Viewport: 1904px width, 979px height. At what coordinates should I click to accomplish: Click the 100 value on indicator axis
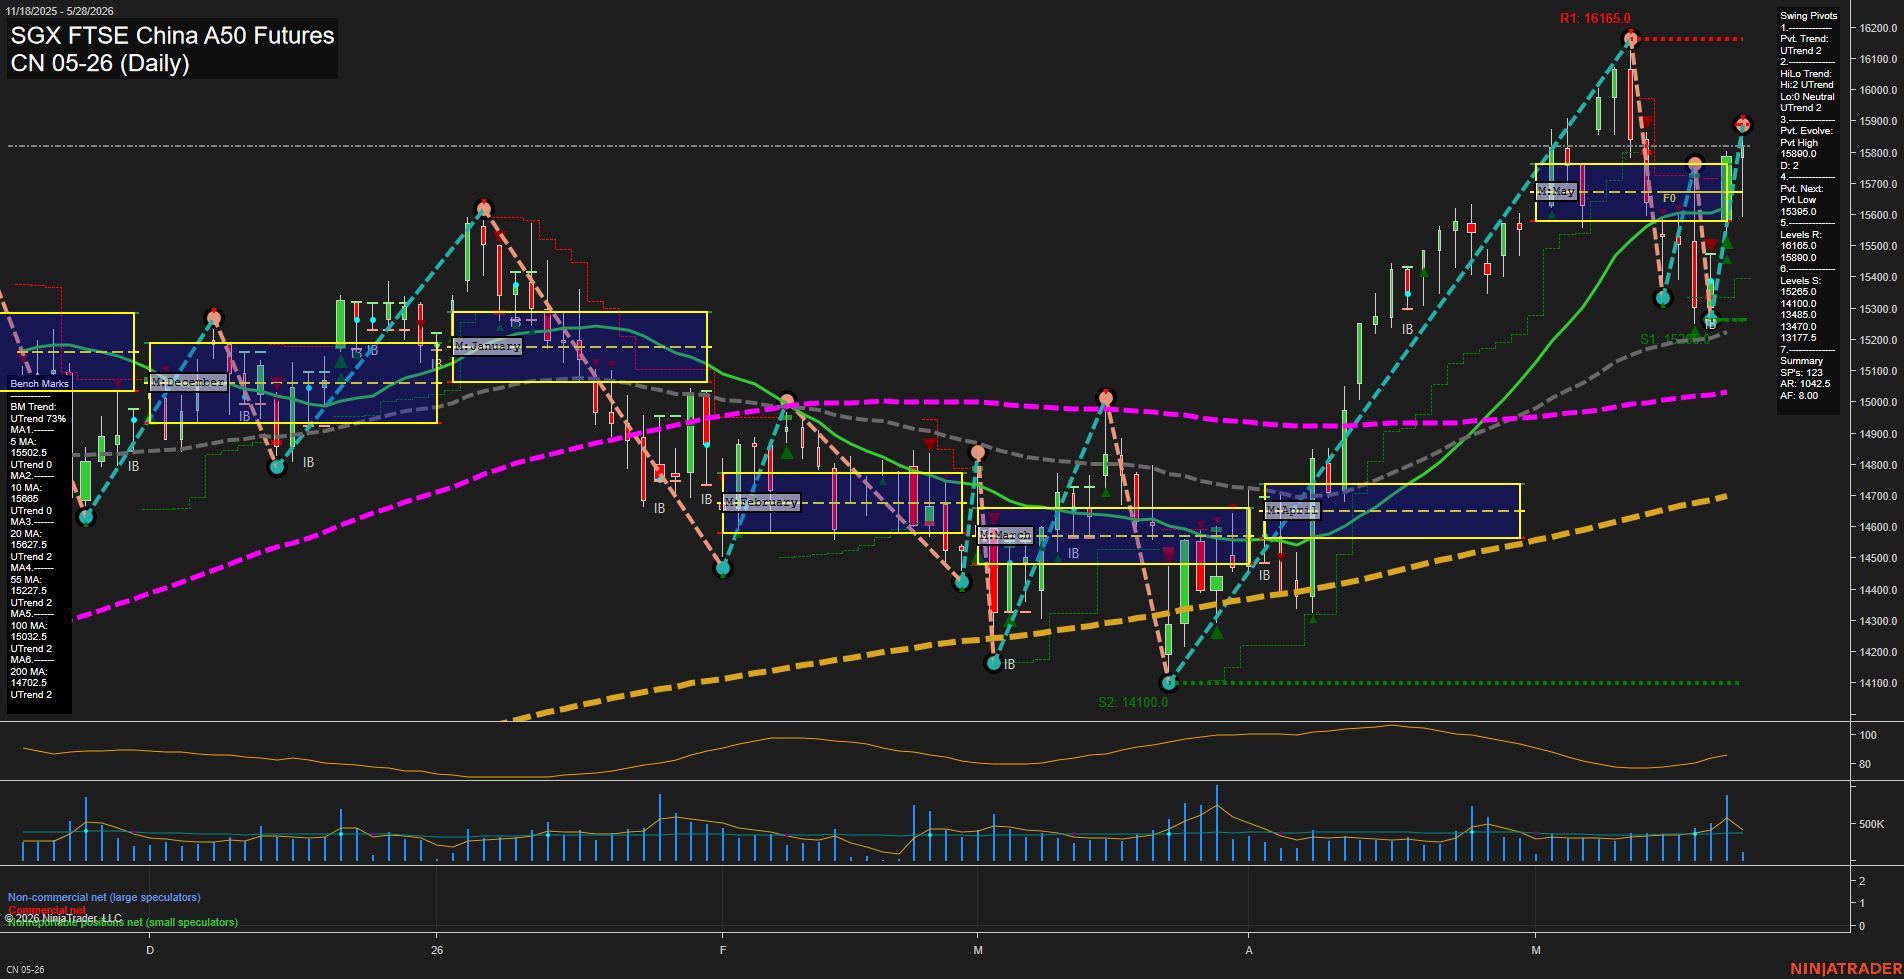tap(1868, 735)
